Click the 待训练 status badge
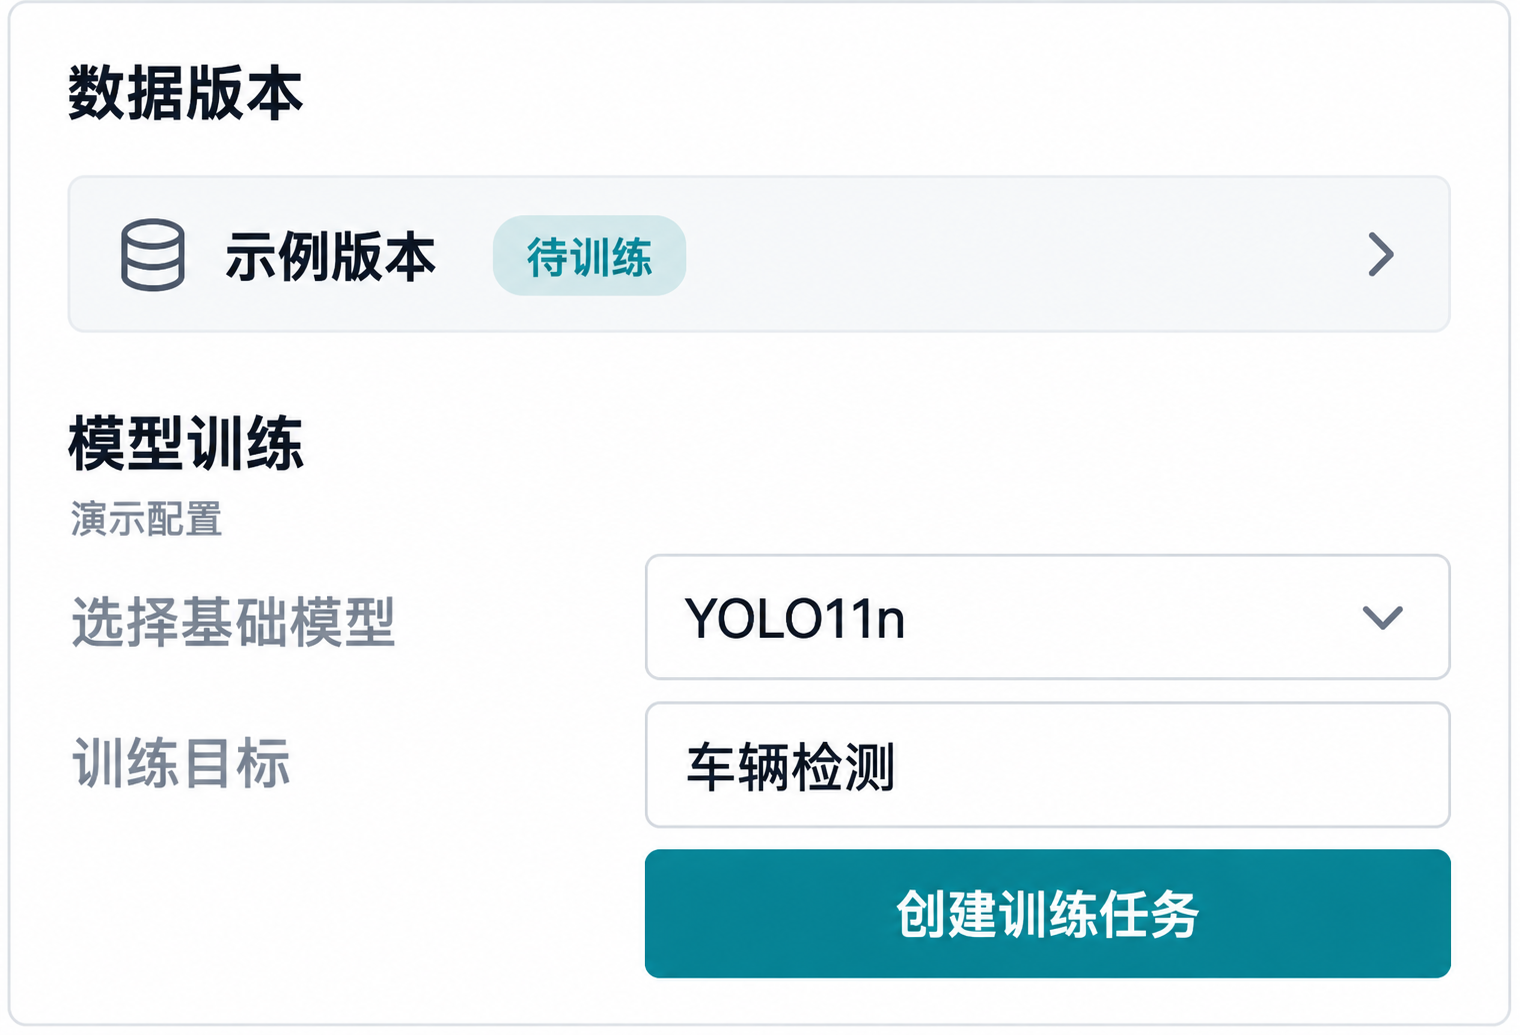 click(589, 256)
